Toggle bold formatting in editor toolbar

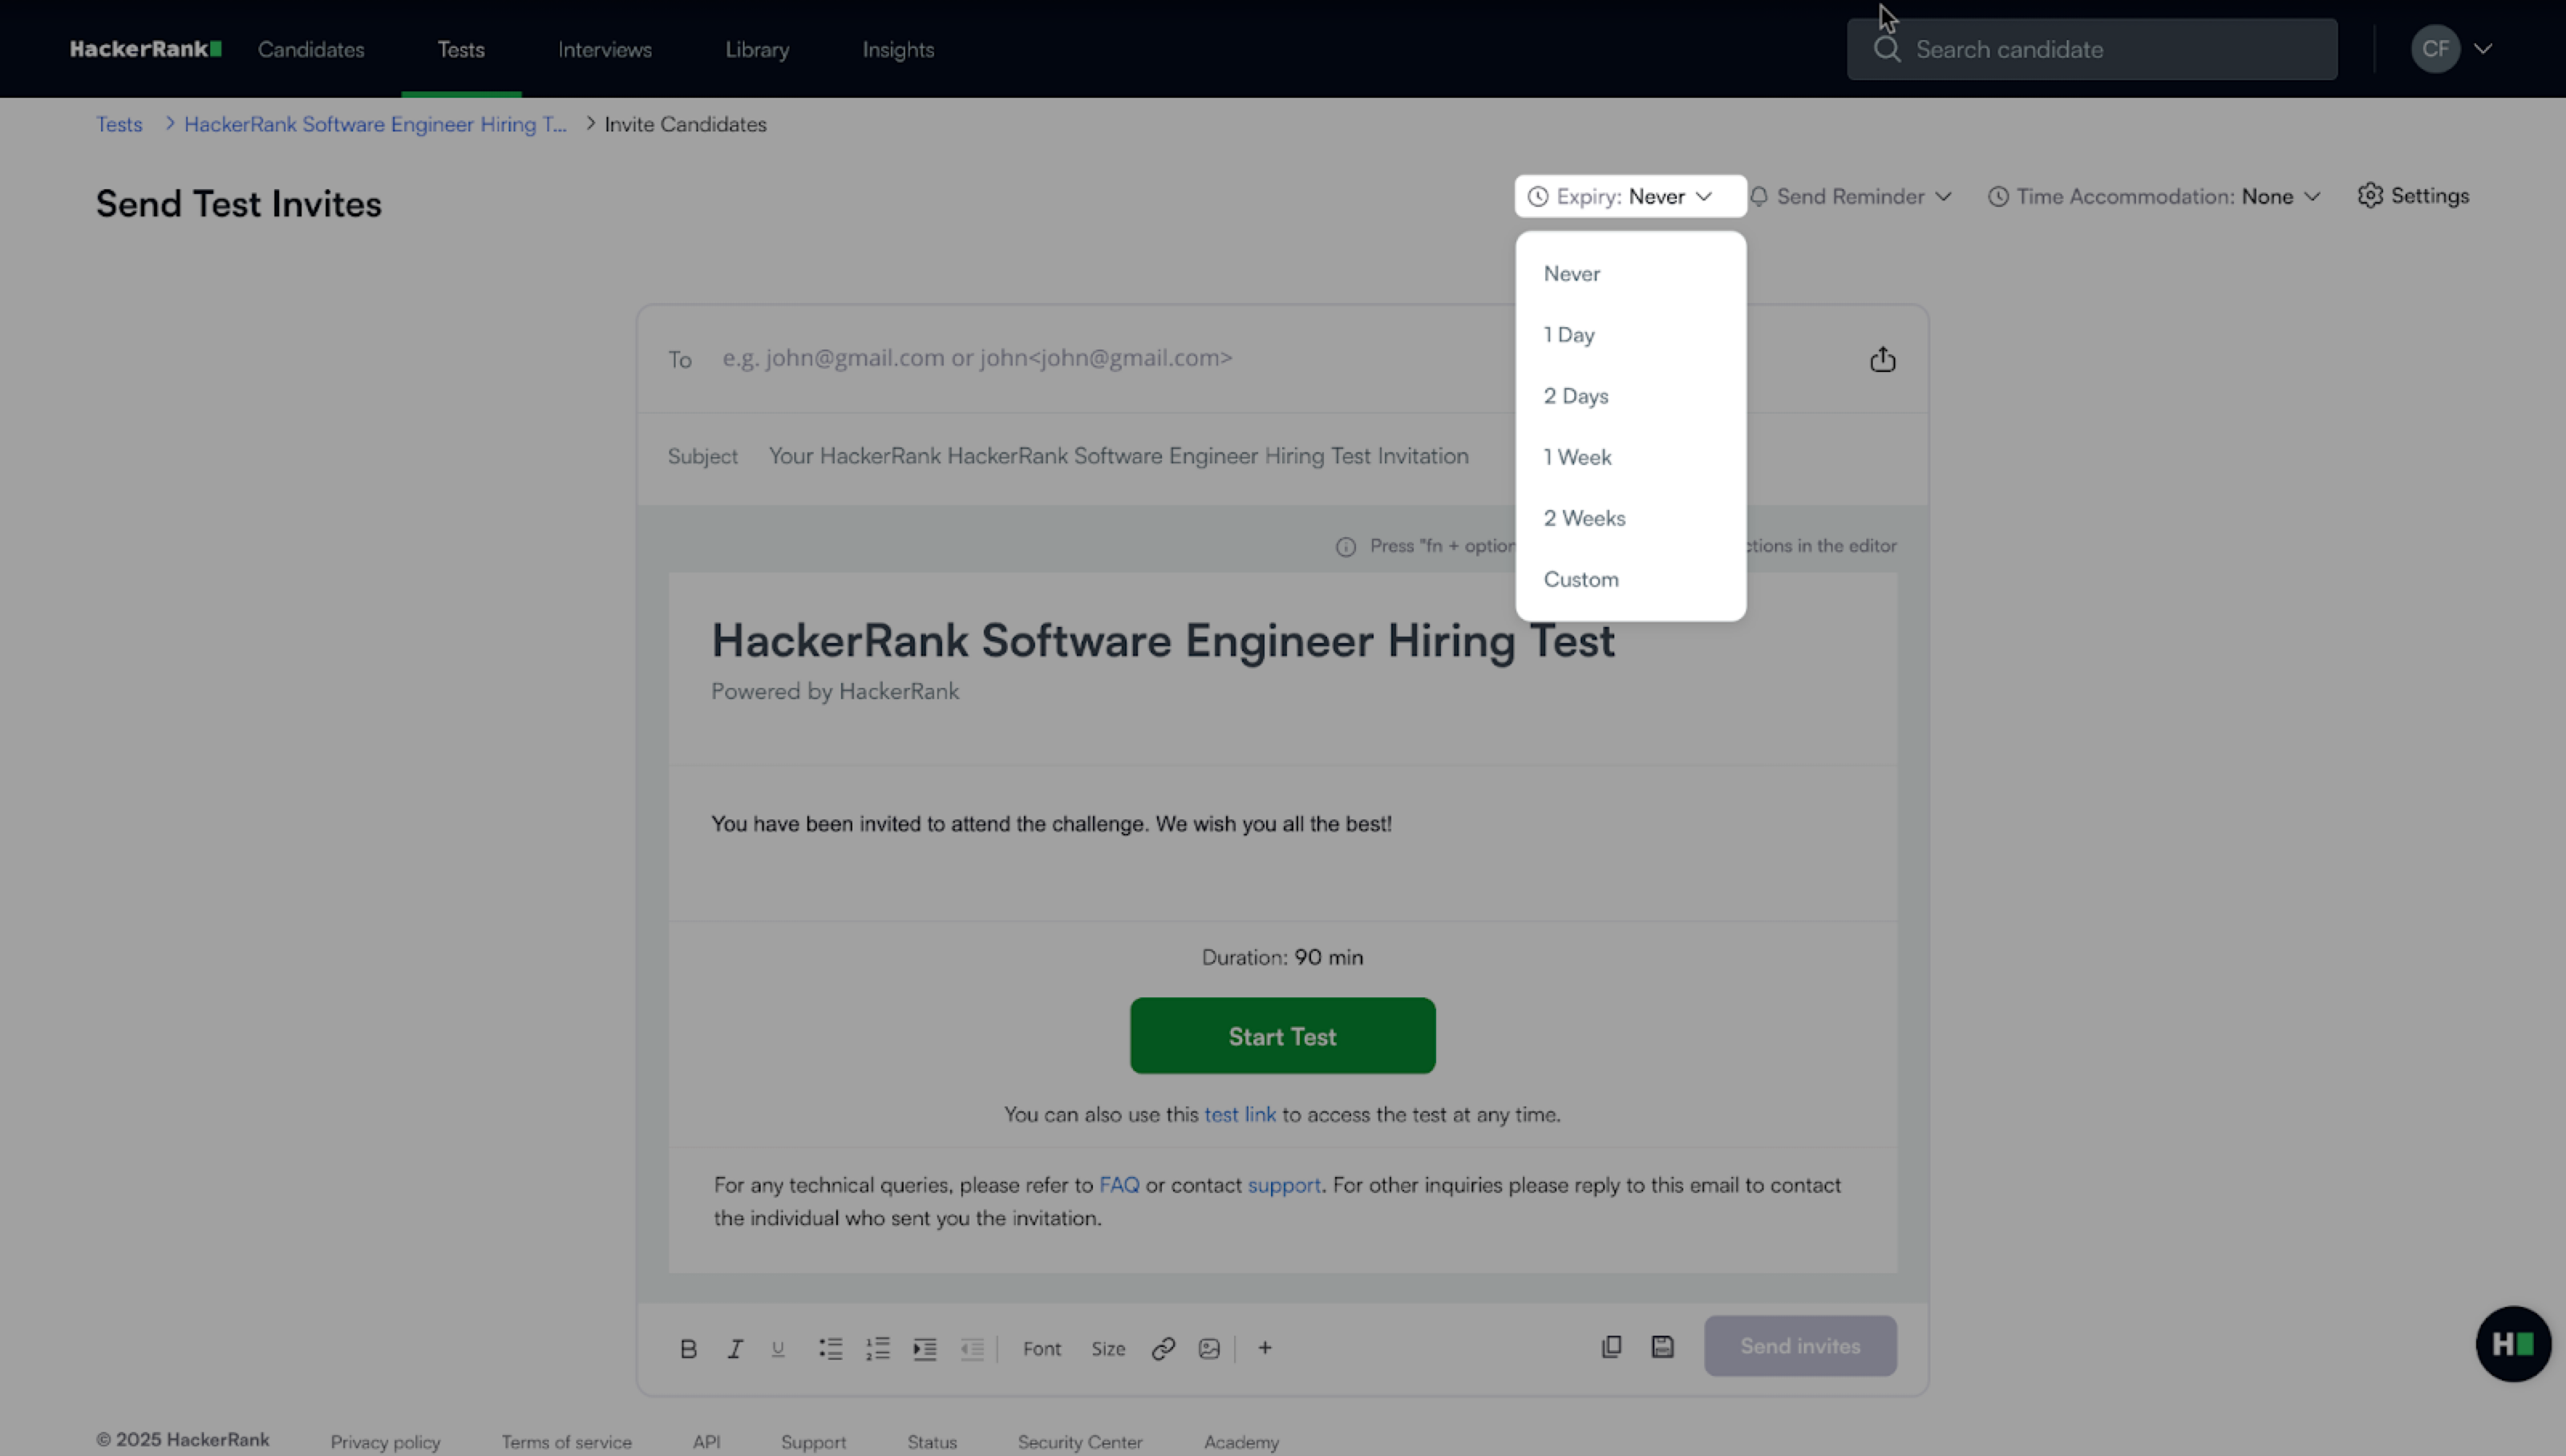(x=688, y=1348)
